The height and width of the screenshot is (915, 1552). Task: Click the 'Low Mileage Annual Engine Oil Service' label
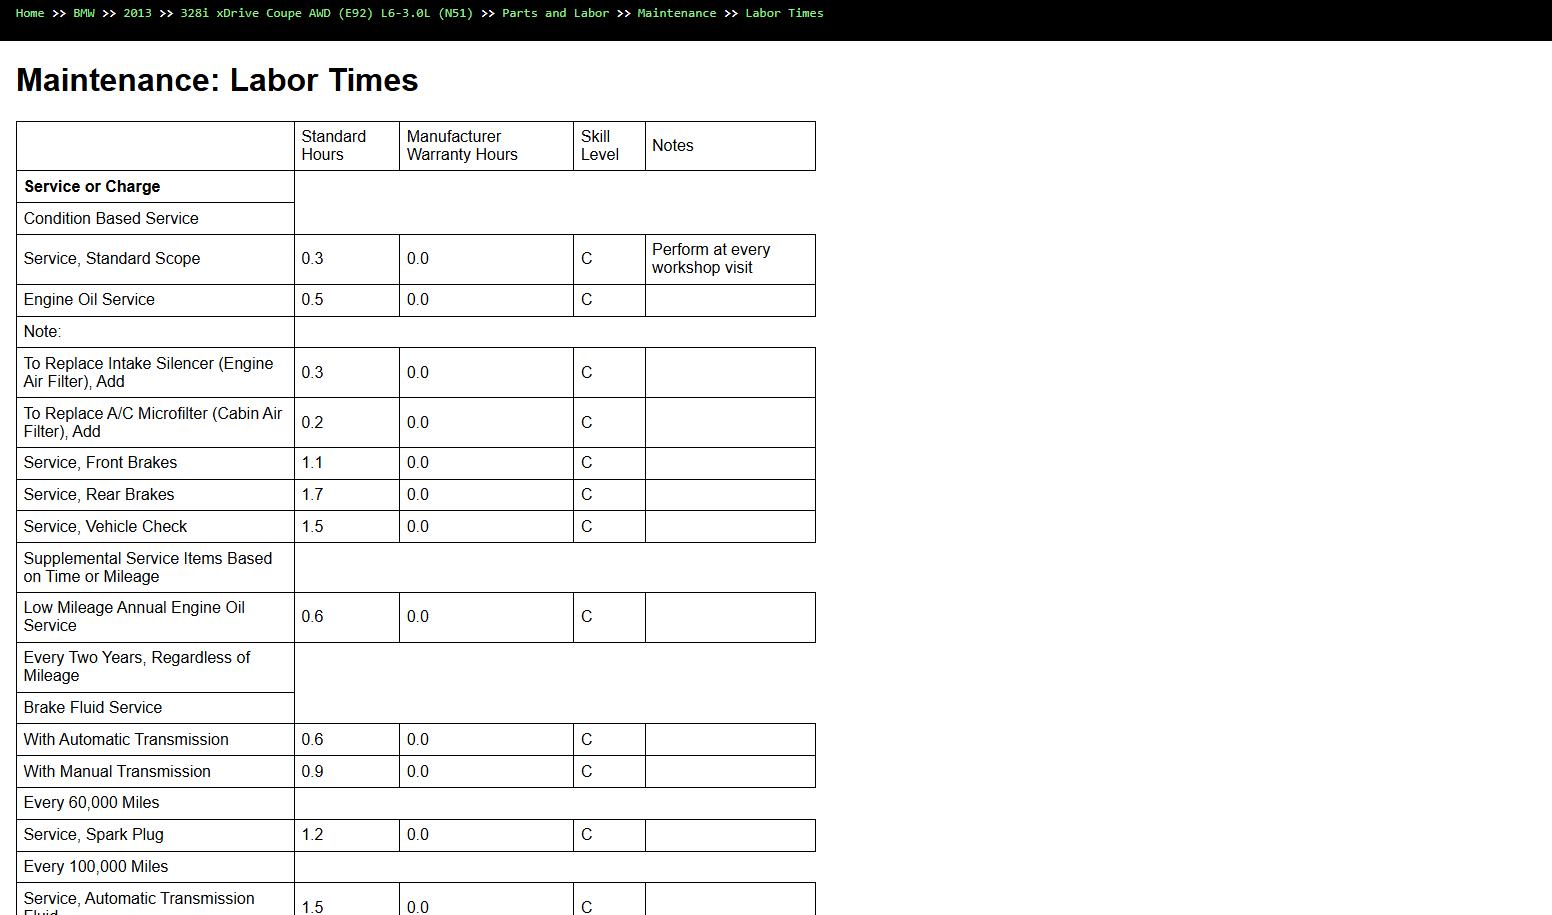click(134, 617)
